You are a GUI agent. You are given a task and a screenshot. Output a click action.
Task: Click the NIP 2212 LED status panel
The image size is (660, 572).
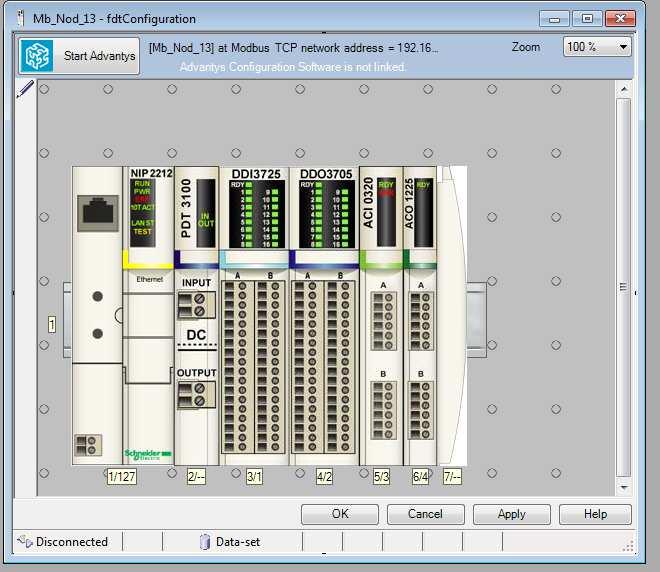(x=142, y=213)
